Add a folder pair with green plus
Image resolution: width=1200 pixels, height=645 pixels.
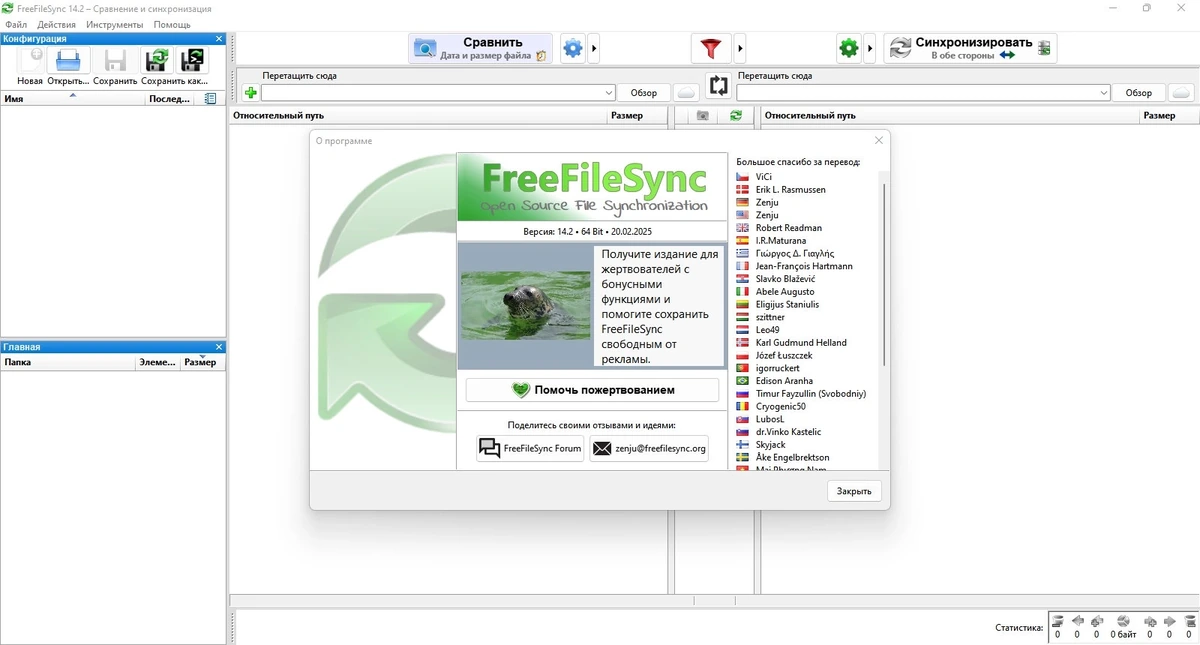pyautogui.click(x=250, y=93)
